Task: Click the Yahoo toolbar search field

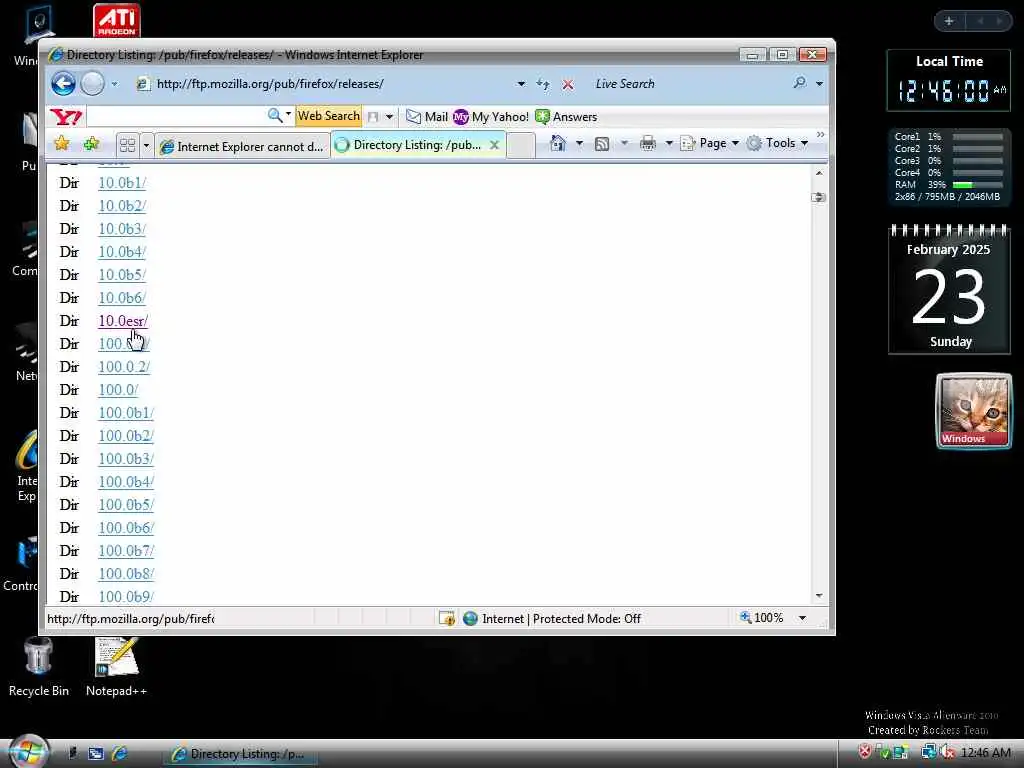Action: pyautogui.click(x=176, y=116)
